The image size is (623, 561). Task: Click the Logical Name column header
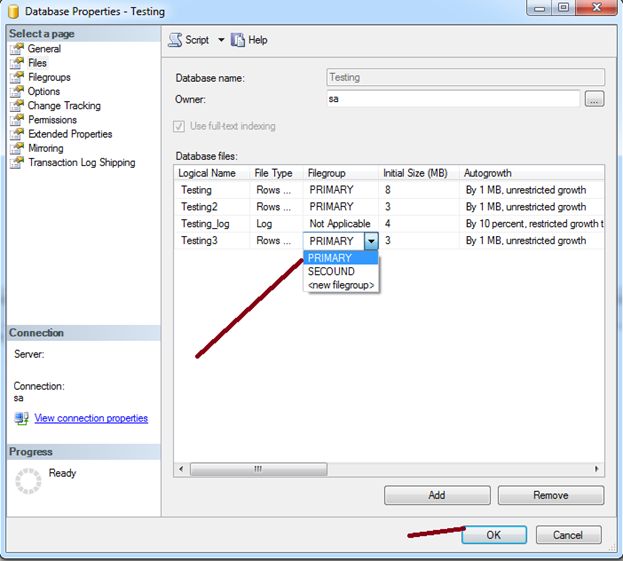click(212, 173)
